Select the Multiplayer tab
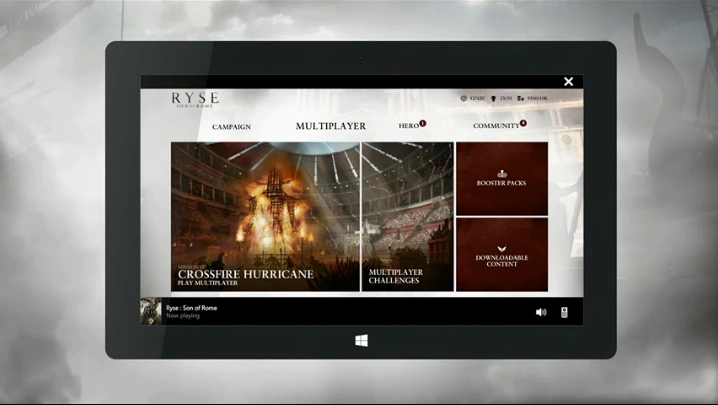Viewport: 718px width, 405px height. (331, 126)
